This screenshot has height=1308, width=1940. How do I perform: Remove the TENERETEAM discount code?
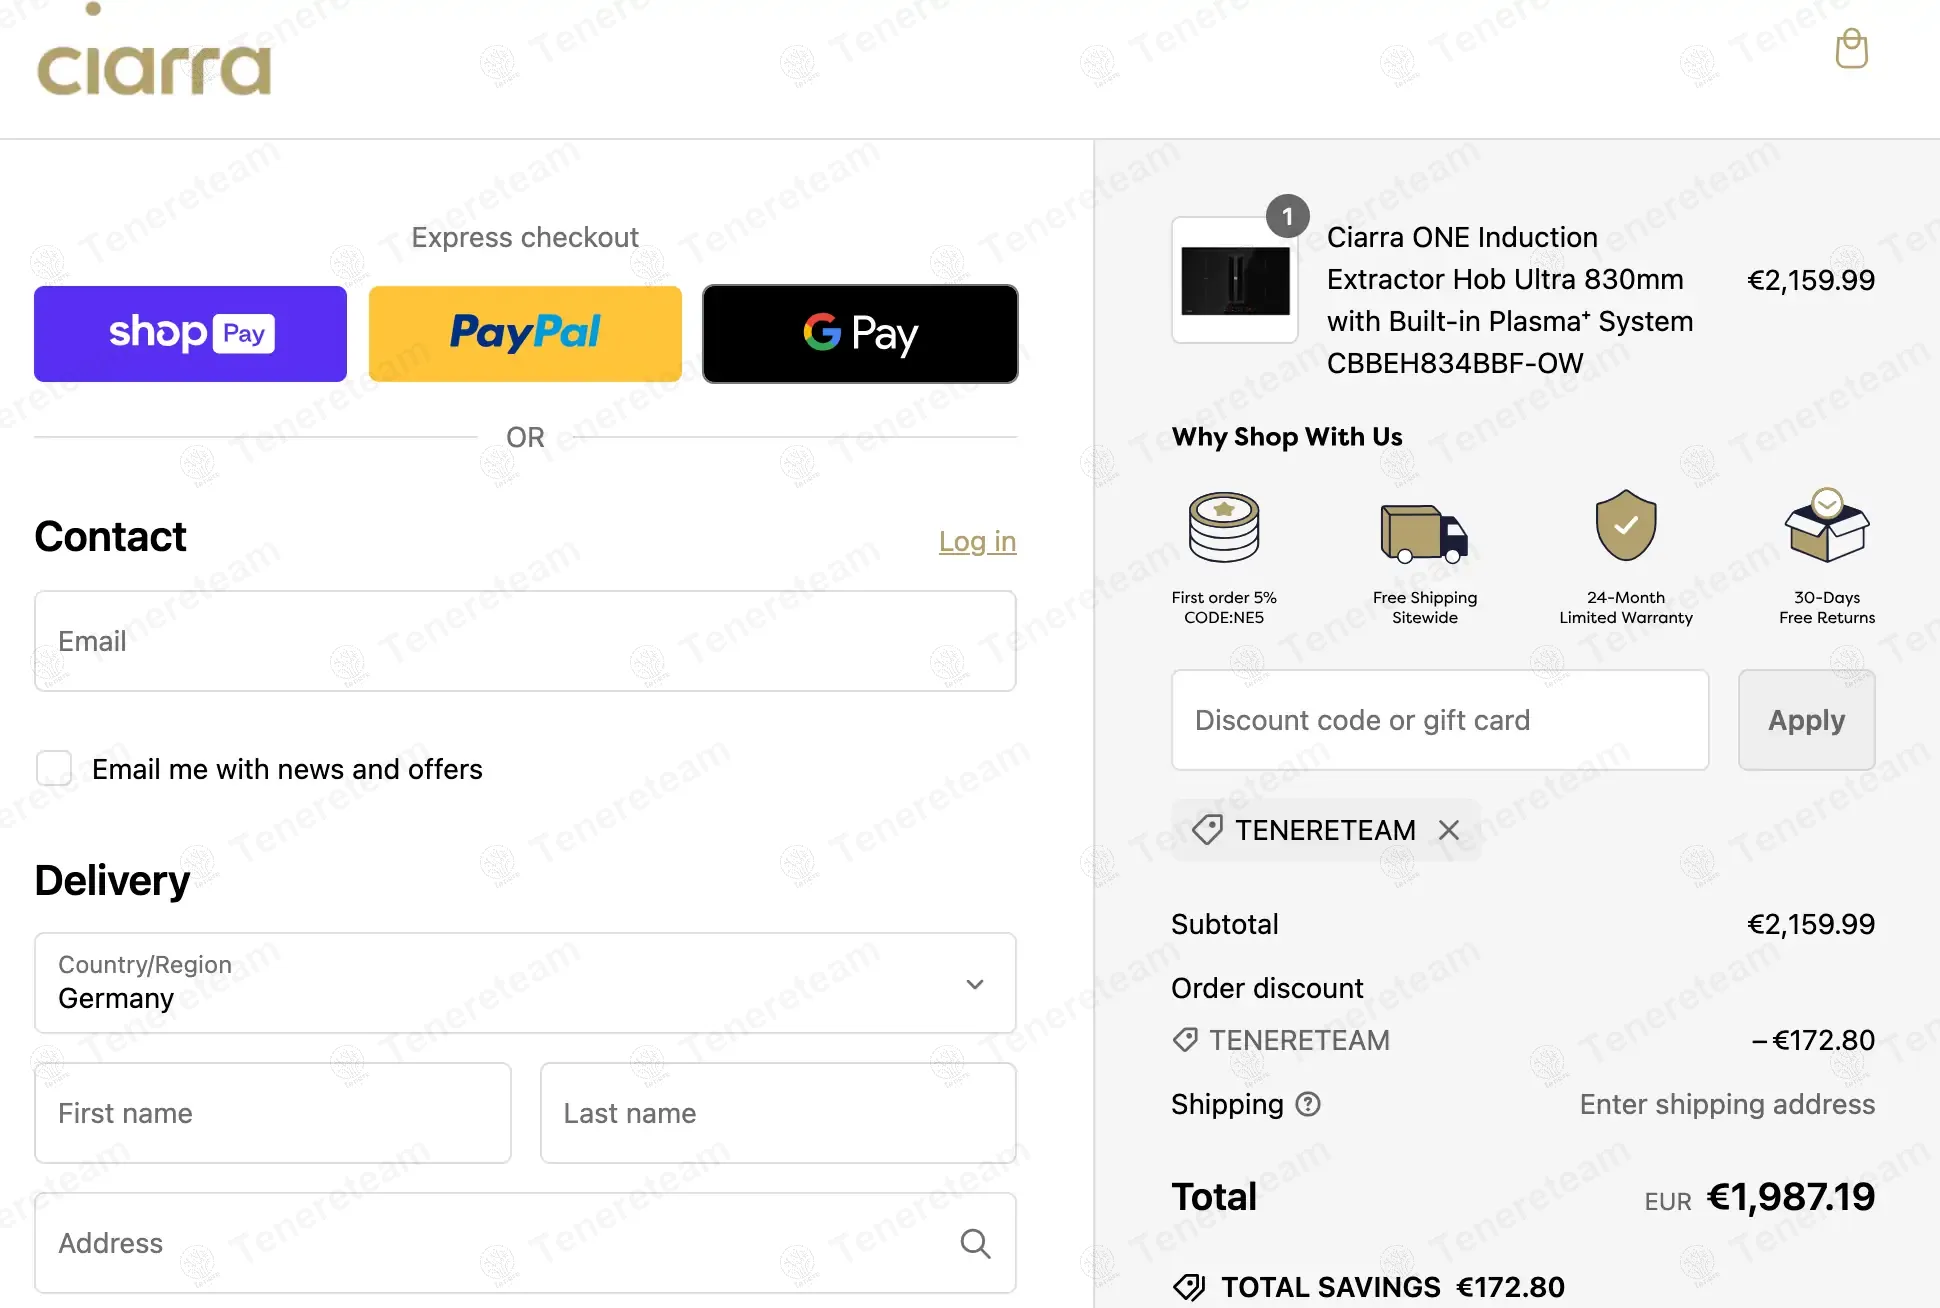click(1448, 830)
